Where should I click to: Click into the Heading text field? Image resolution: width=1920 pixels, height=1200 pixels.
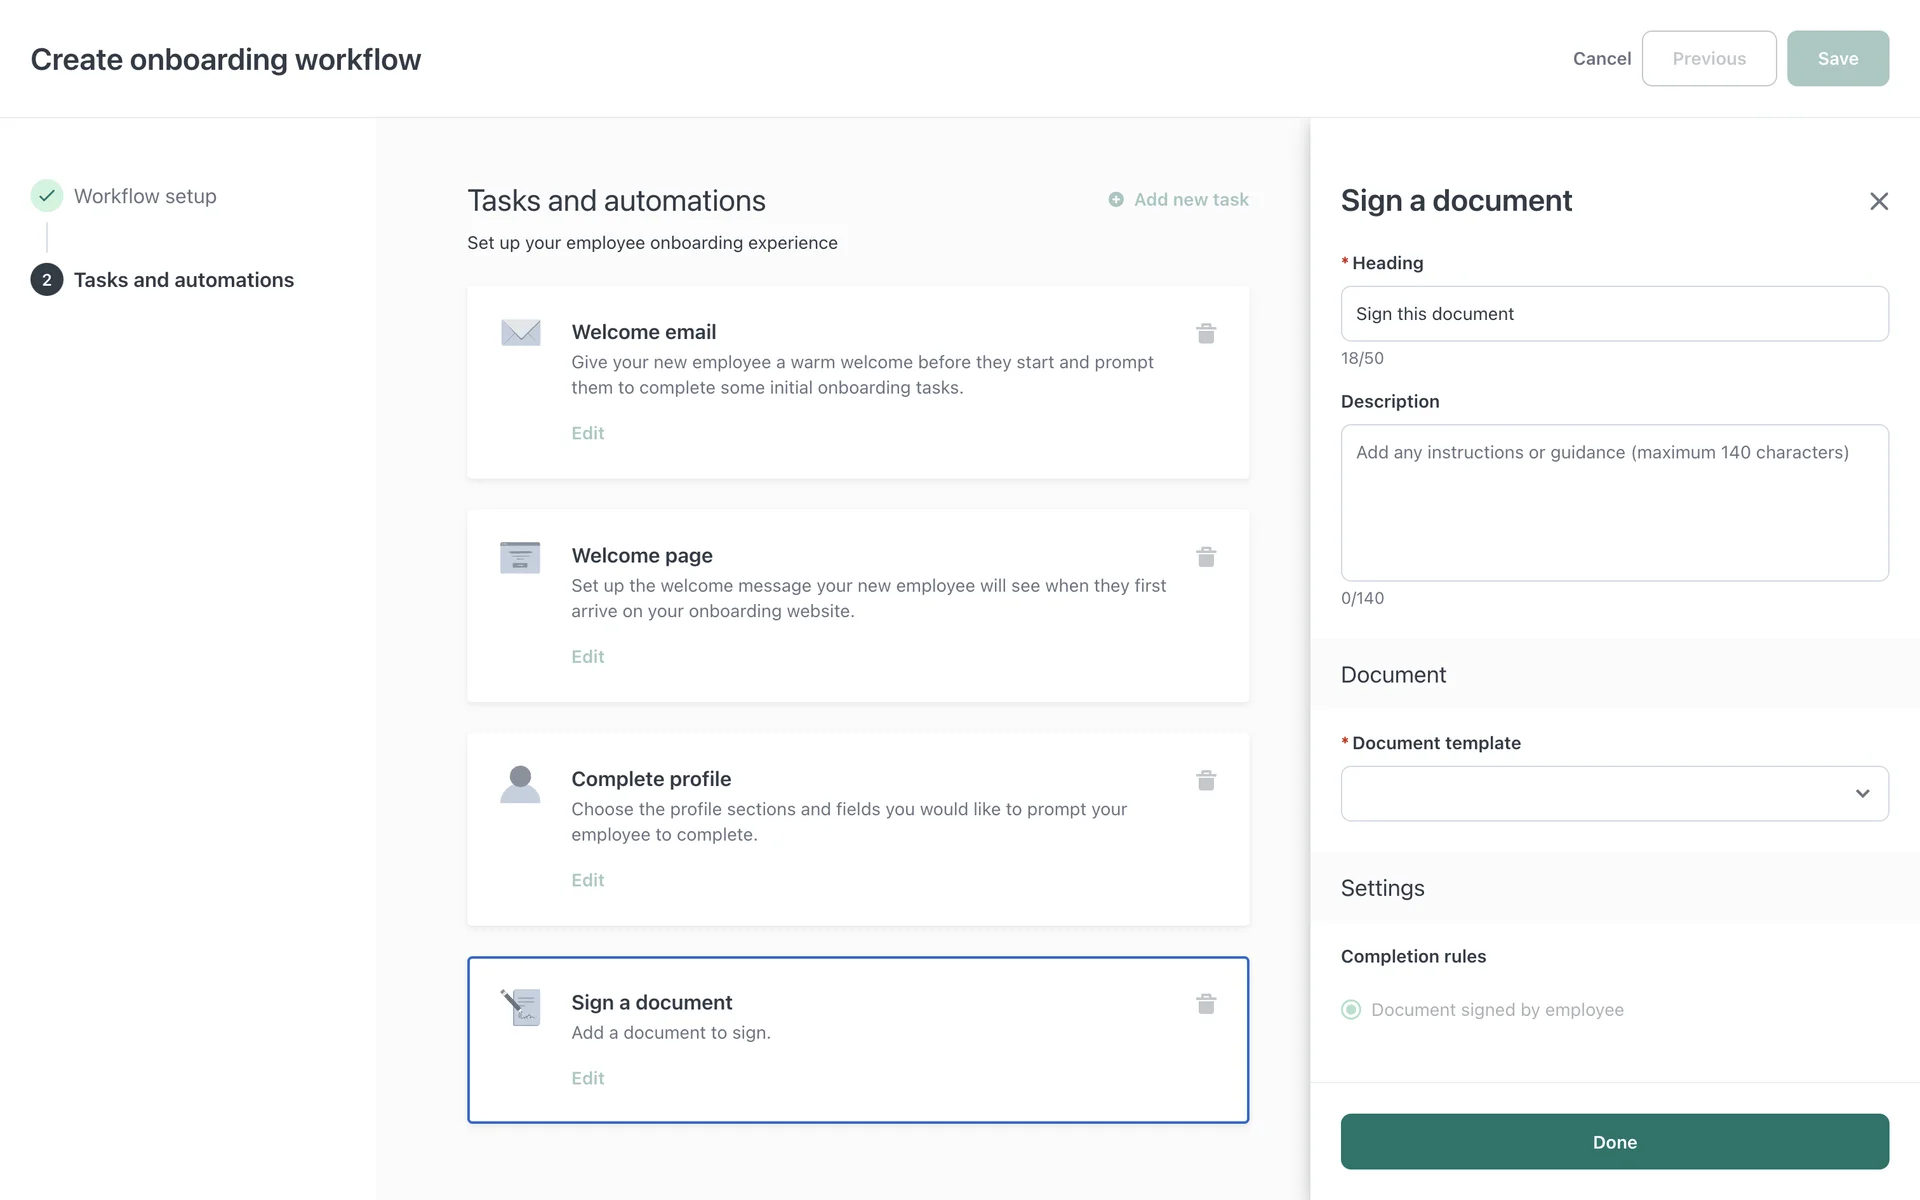1614,314
